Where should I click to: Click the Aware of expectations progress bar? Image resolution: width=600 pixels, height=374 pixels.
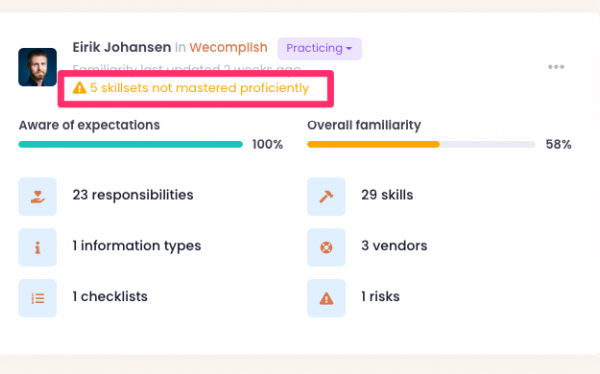130,144
